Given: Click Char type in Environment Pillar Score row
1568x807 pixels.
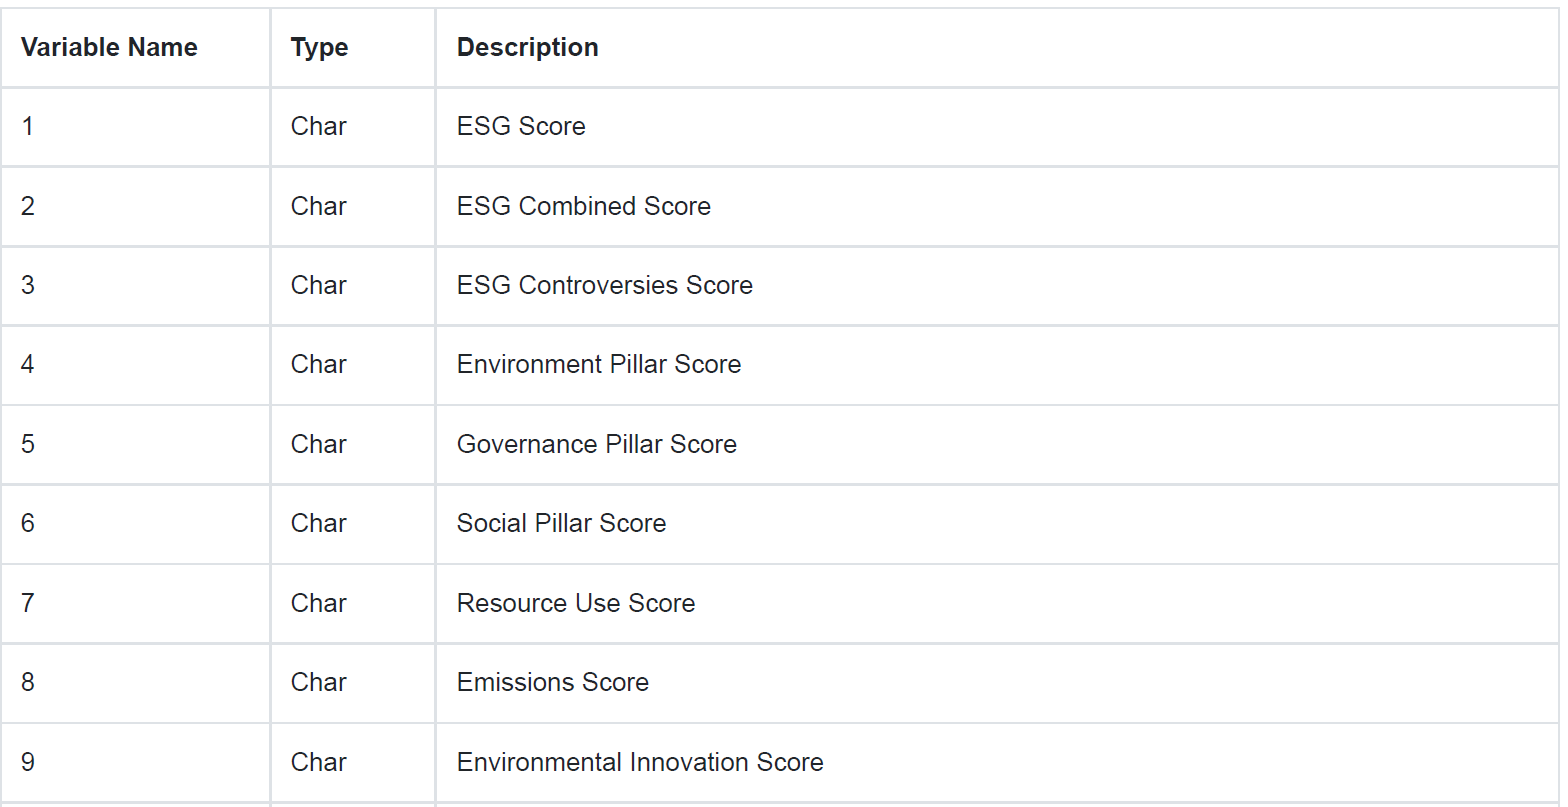Looking at the screenshot, I should coord(318,364).
